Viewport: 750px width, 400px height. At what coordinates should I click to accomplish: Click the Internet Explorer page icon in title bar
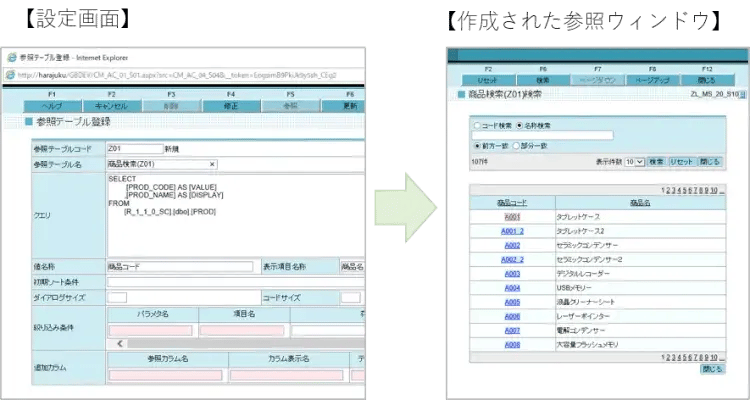(x=12, y=57)
